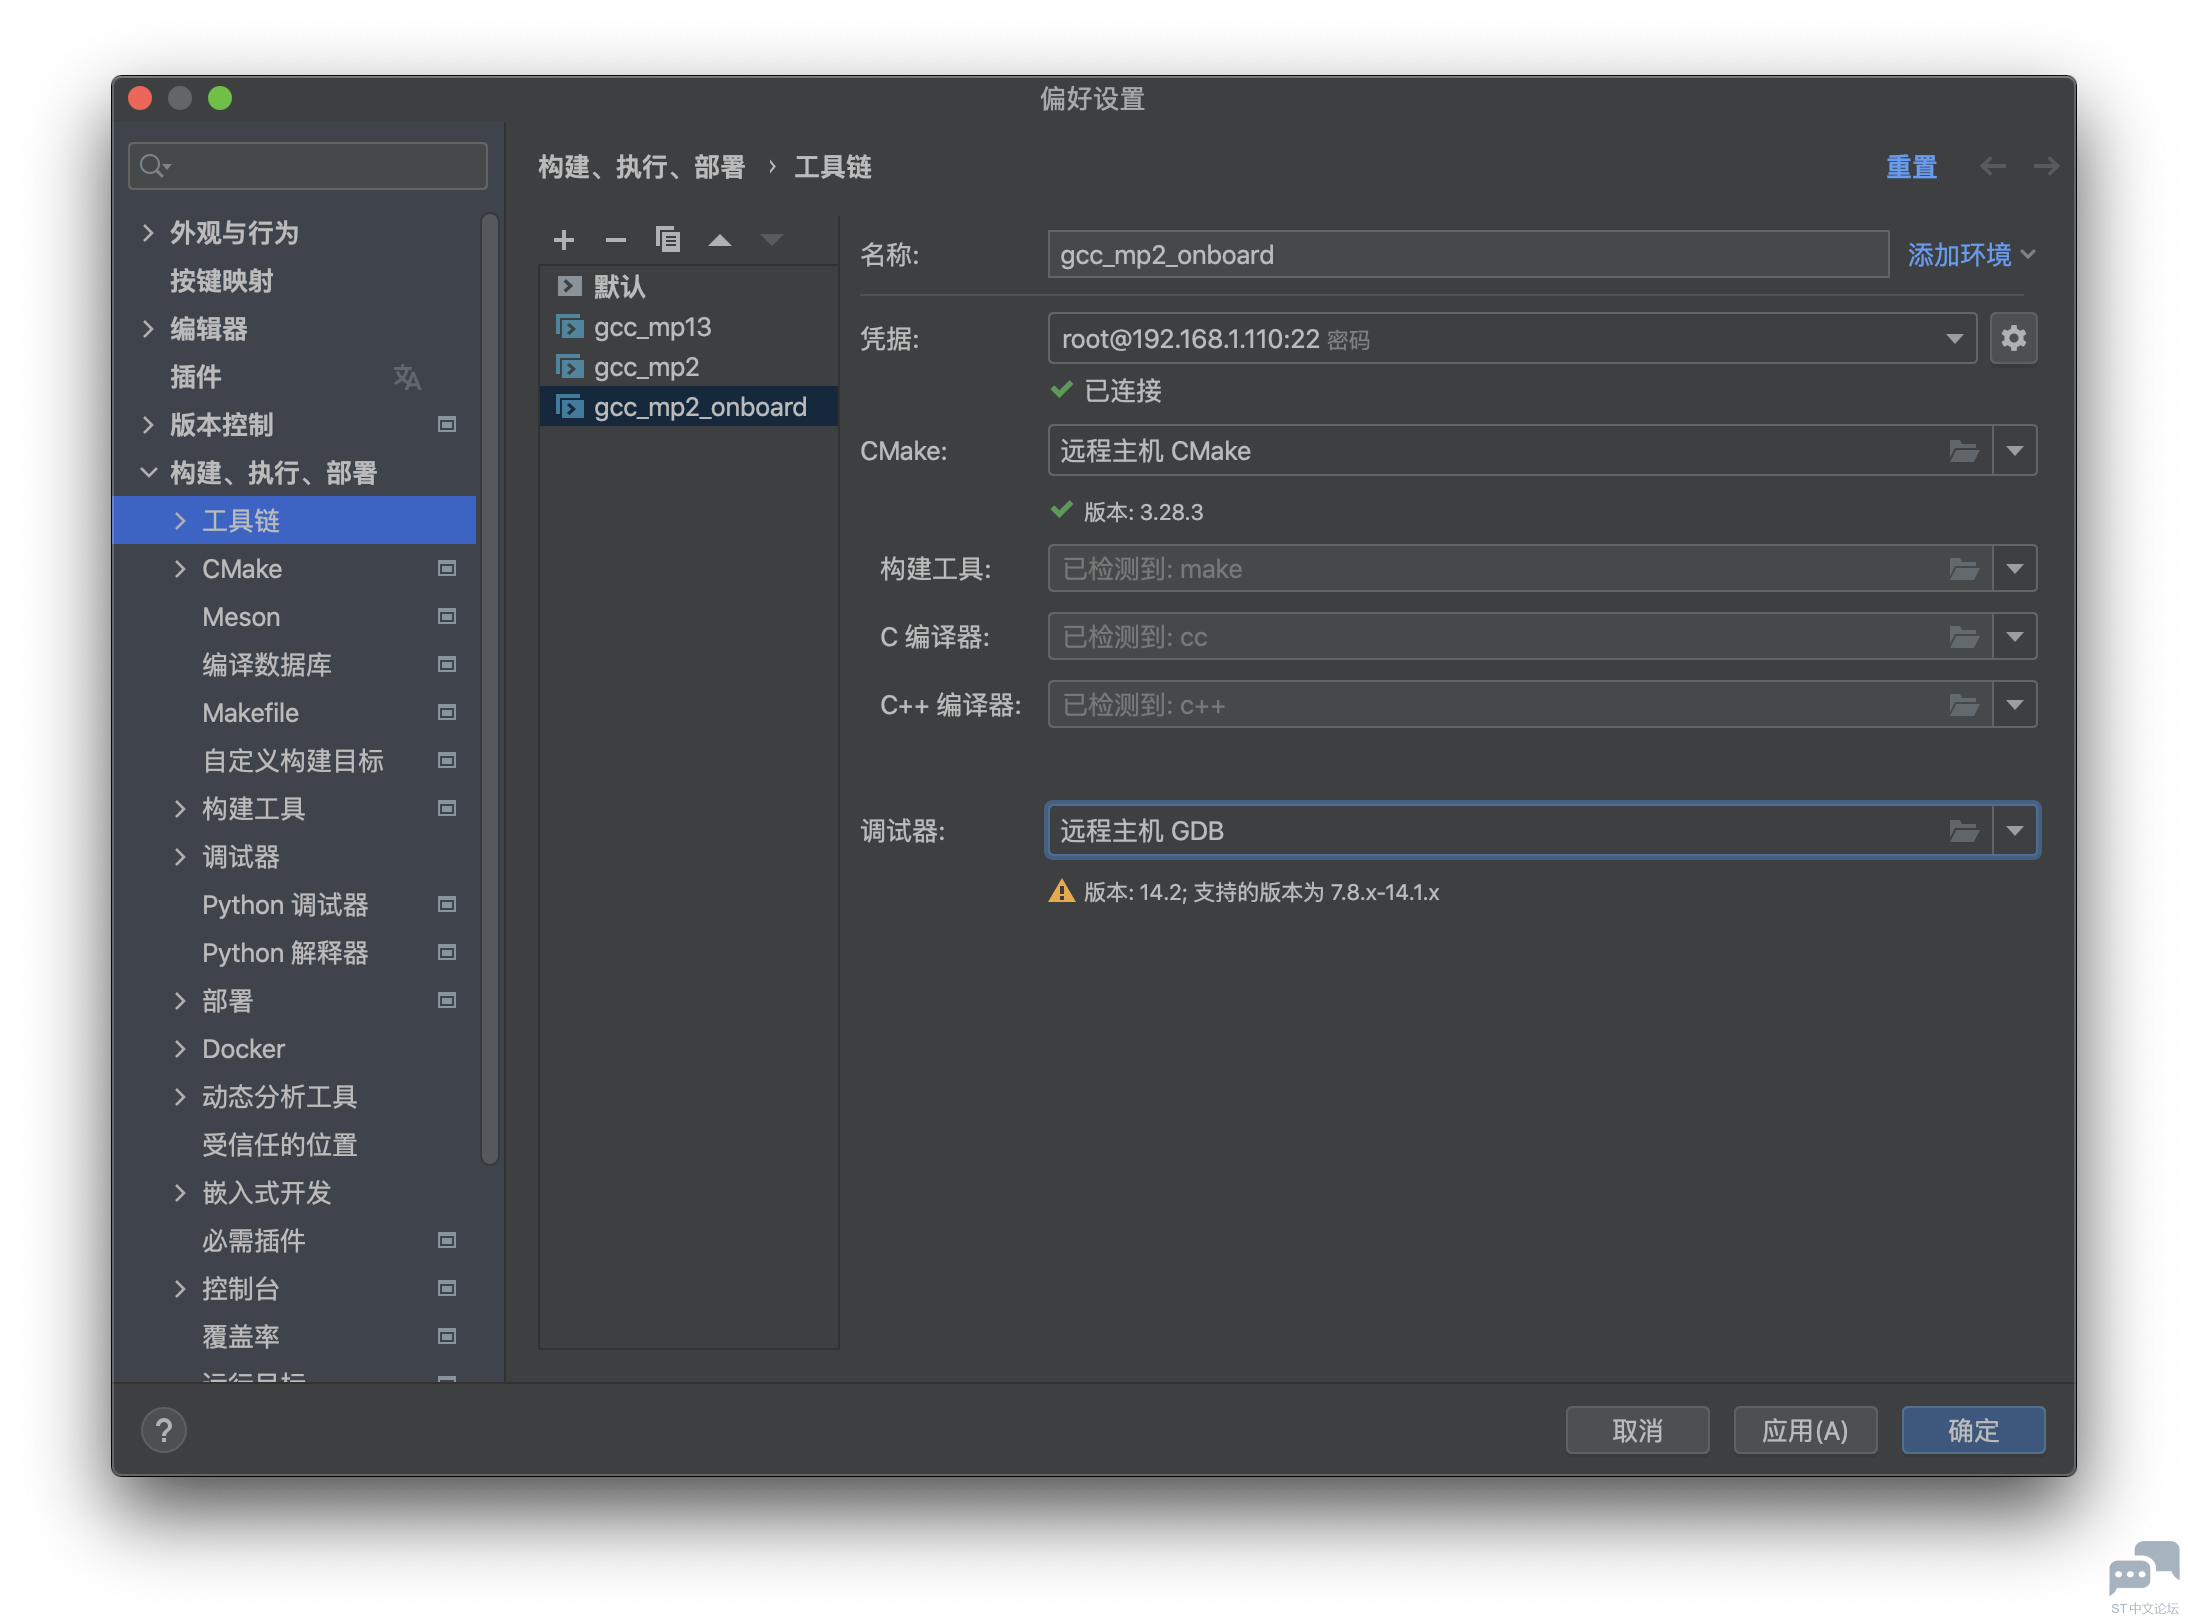The height and width of the screenshot is (1624, 2188).
Task: Click project-level icon next to CMake
Action: click(447, 569)
